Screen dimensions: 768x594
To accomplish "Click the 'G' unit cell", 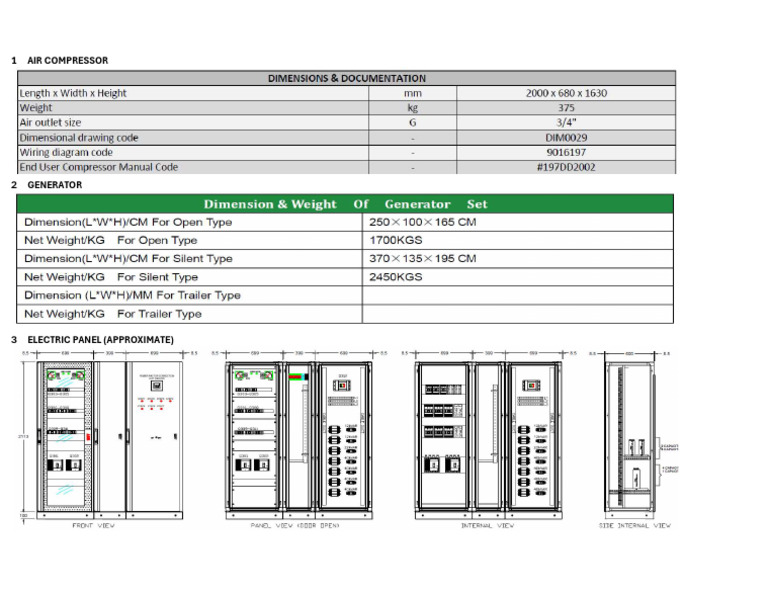I will (412, 122).
